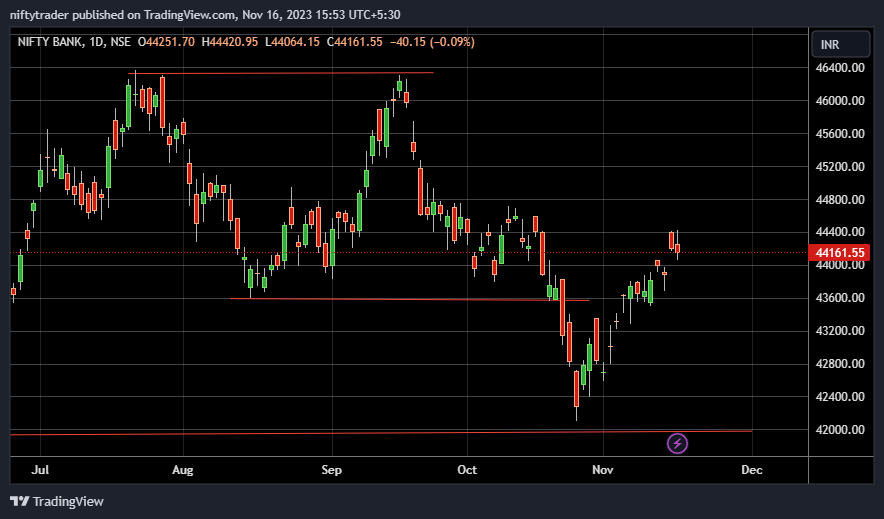Click the 43600.00 price axis label
Screen dimensions: 884x519
(x=839, y=298)
